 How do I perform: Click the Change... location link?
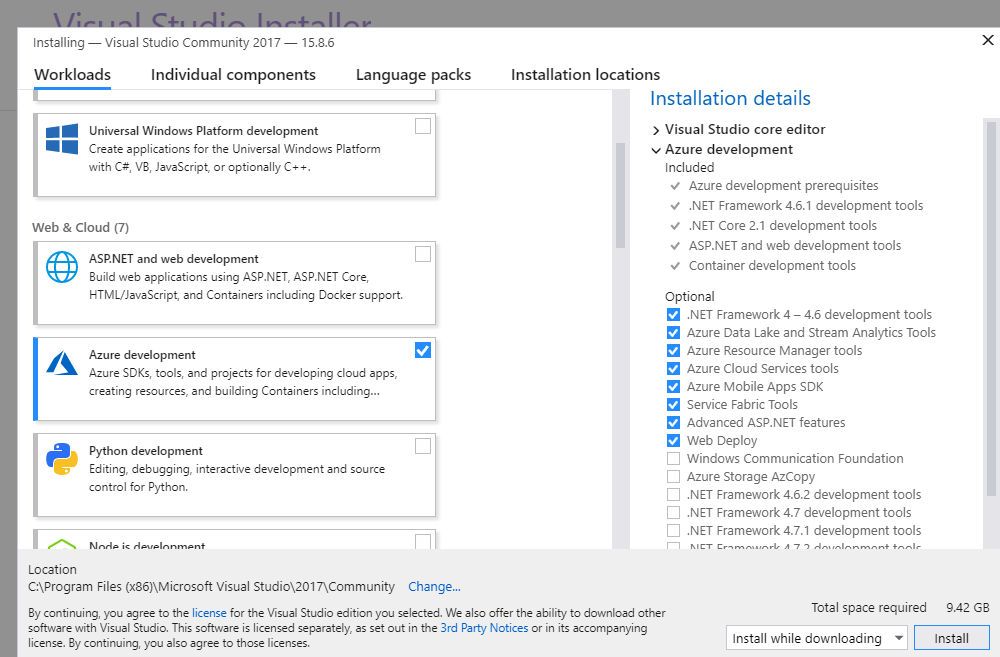click(x=434, y=587)
